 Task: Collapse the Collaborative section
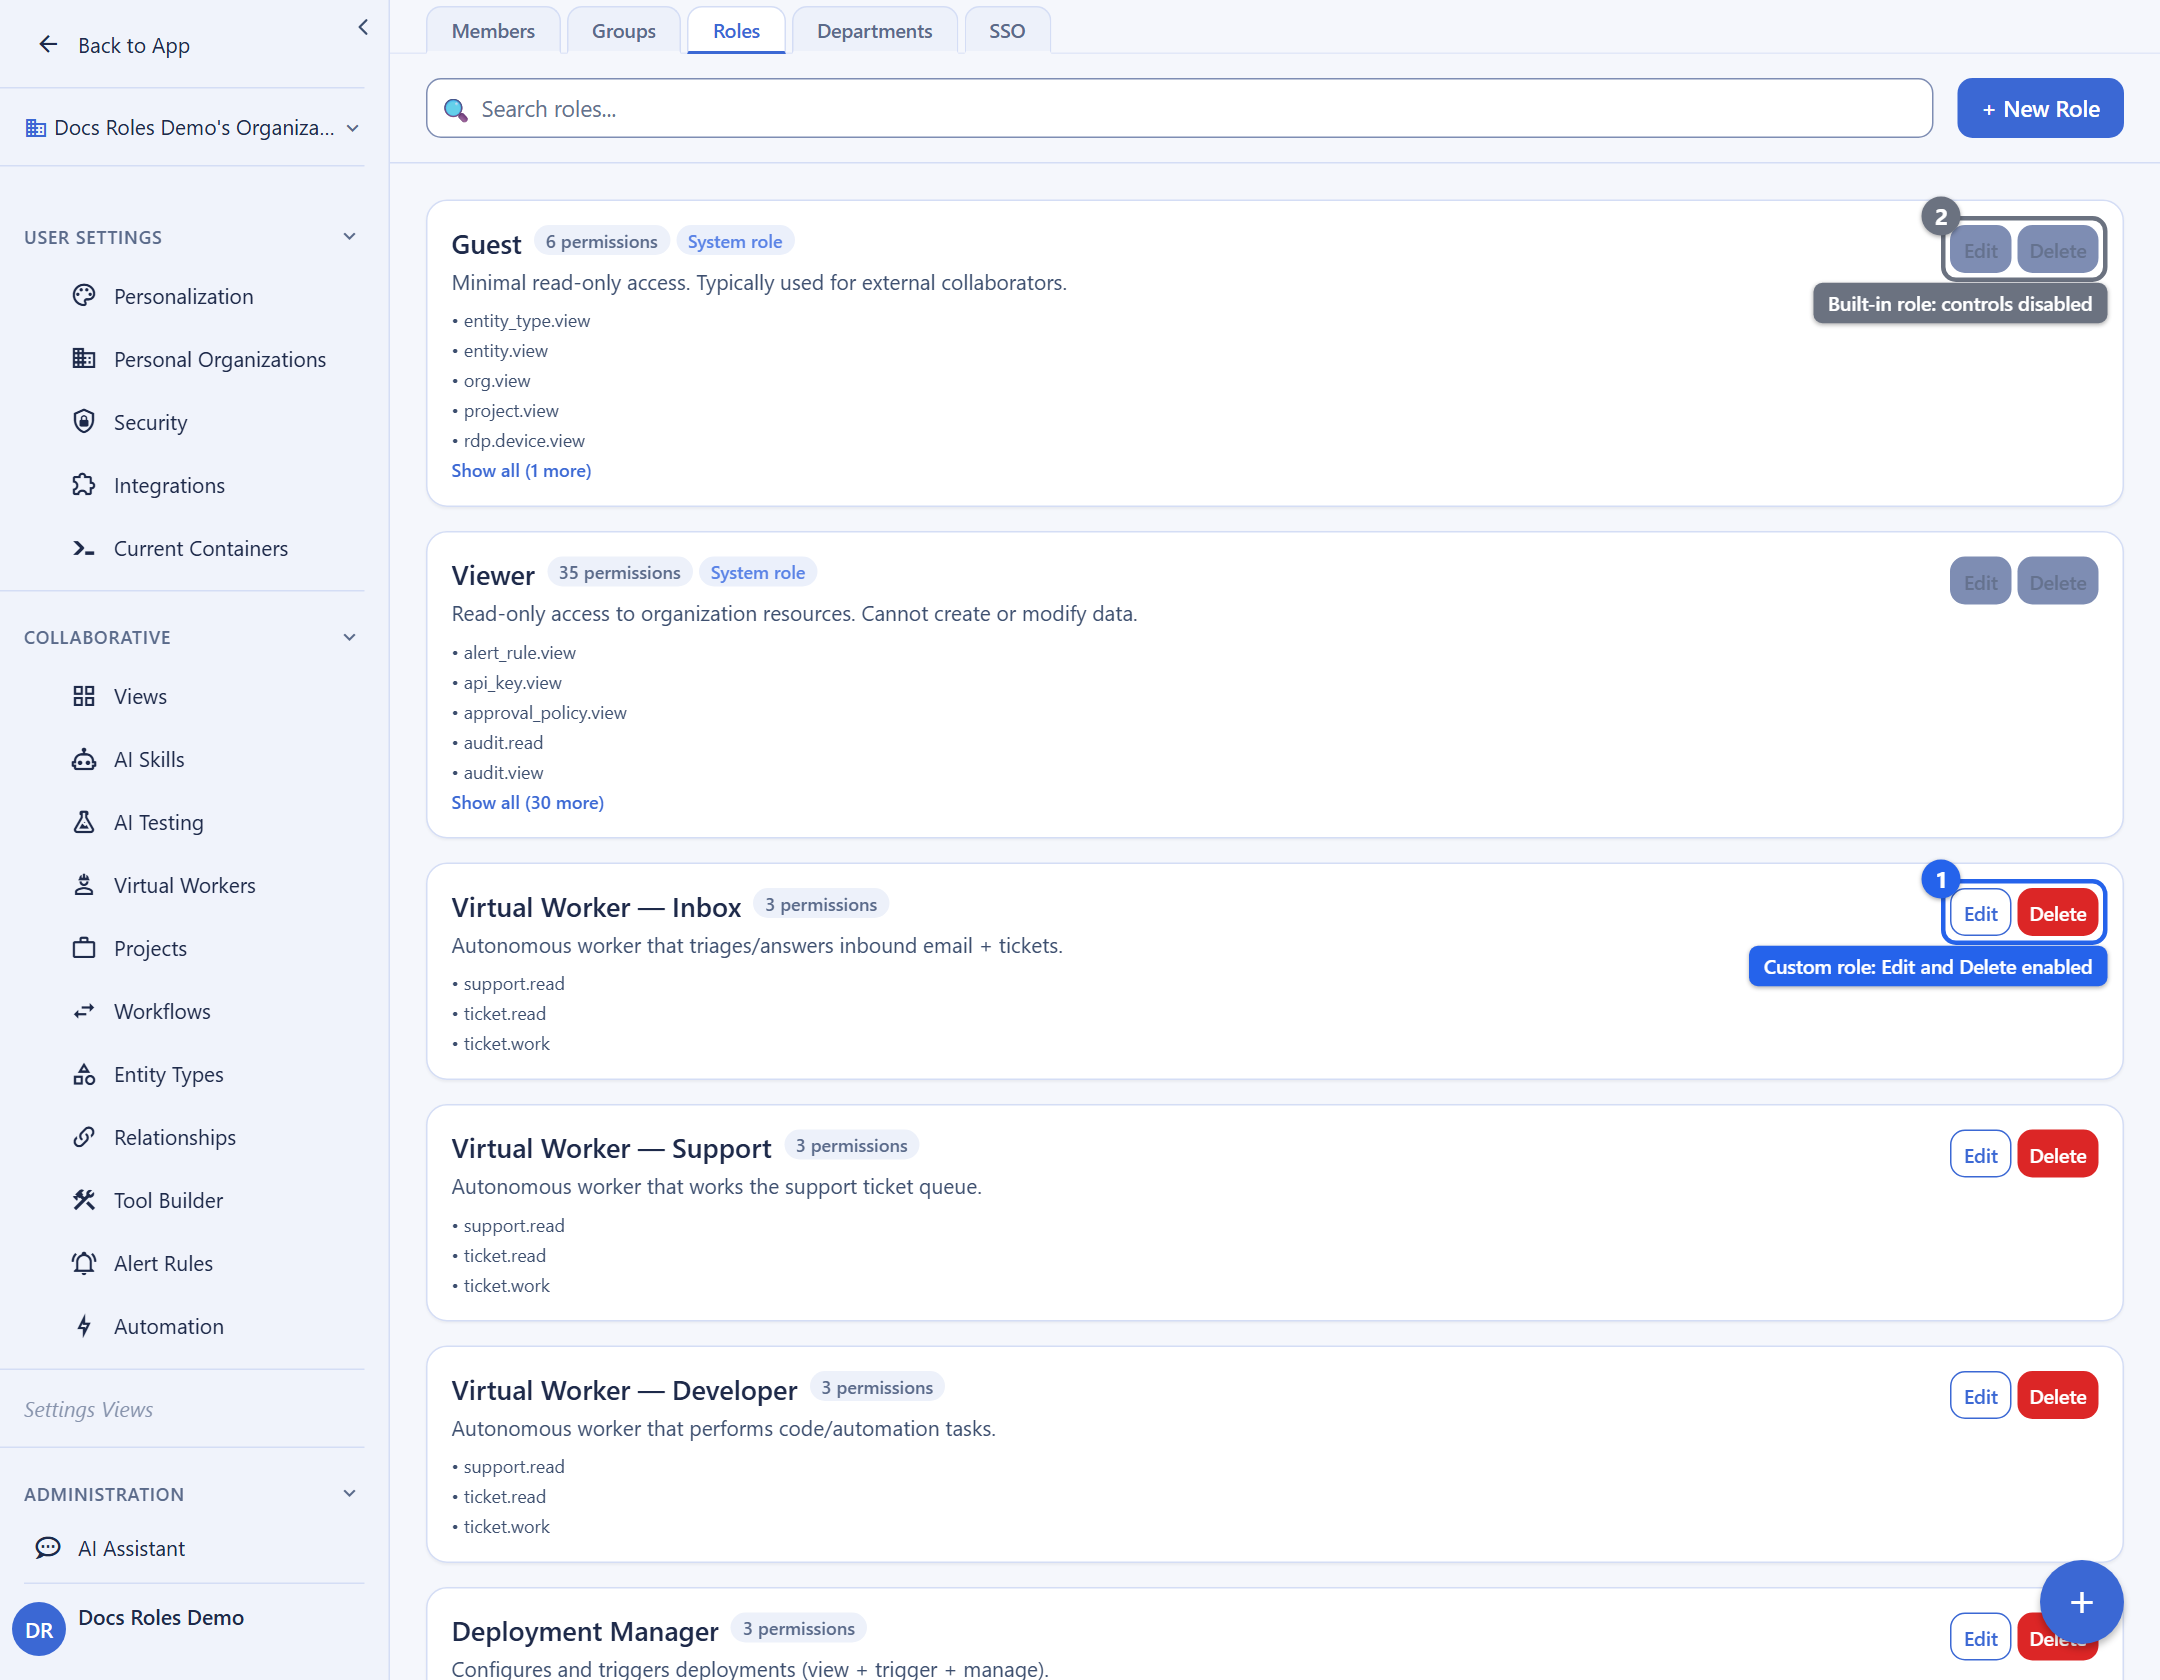pyautogui.click(x=349, y=637)
